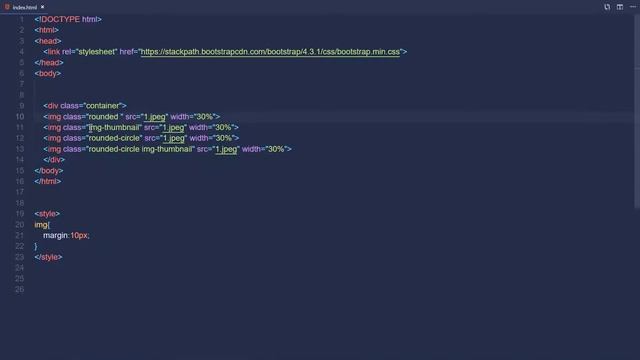Viewport: 640px width, 360px height.
Task: Click the "stylesheet" rel value
Action: pyautogui.click(x=96, y=52)
